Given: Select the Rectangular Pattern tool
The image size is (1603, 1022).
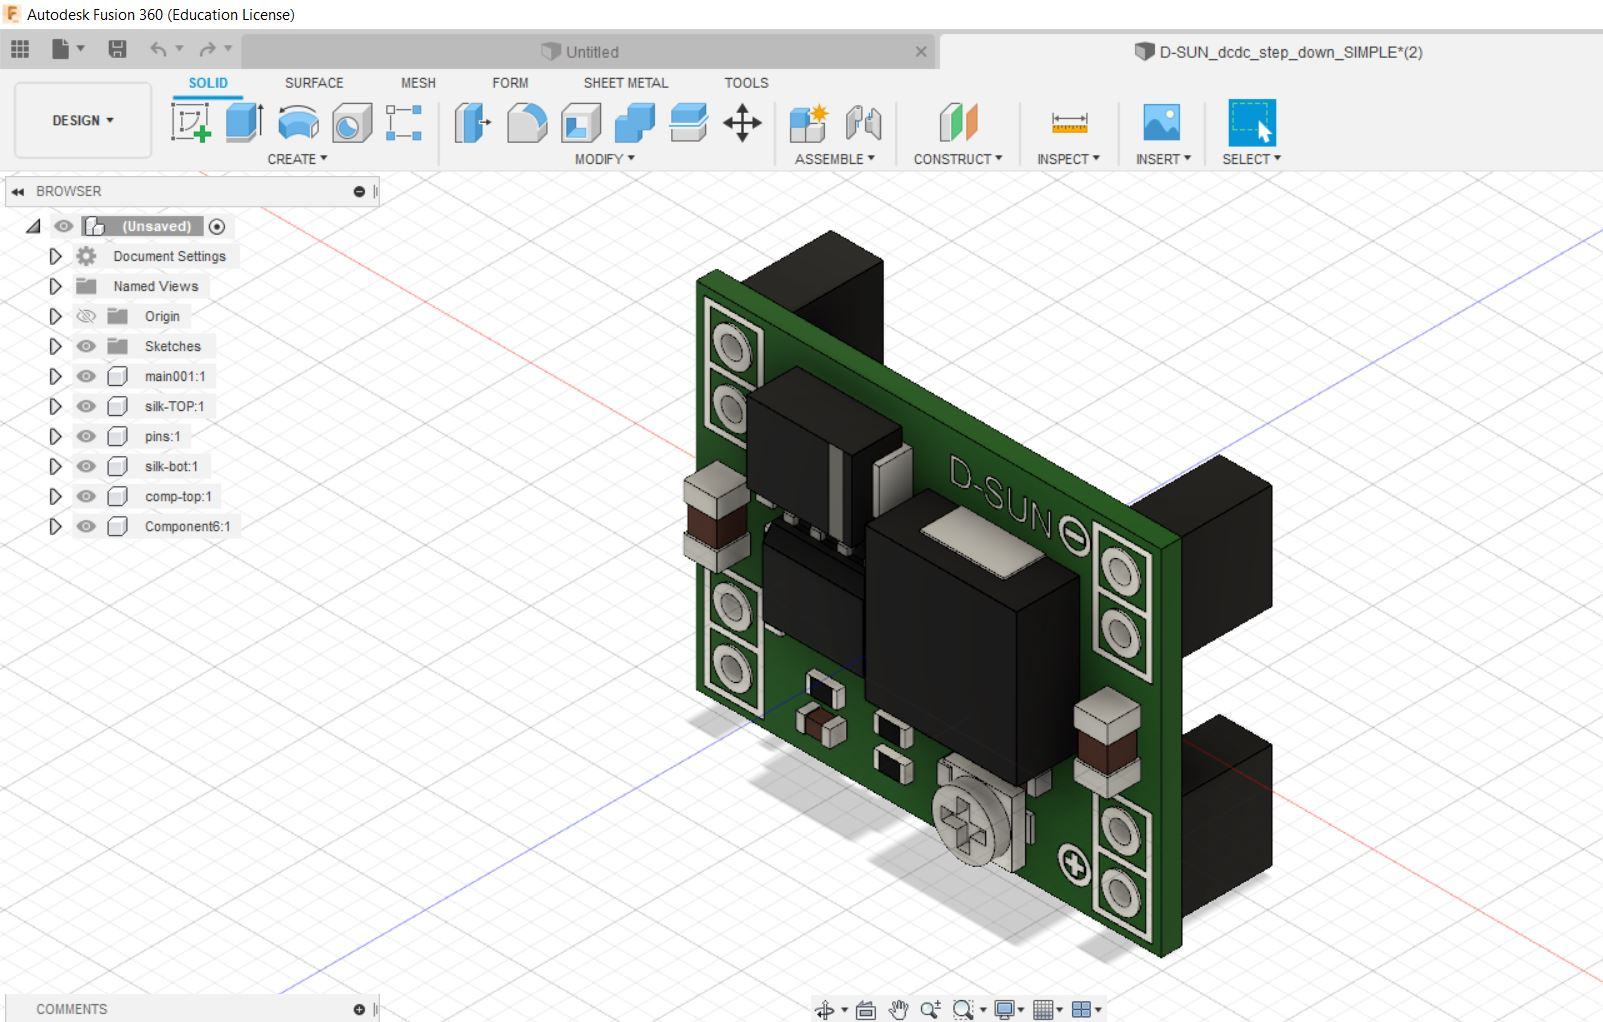Looking at the screenshot, I should click(404, 123).
